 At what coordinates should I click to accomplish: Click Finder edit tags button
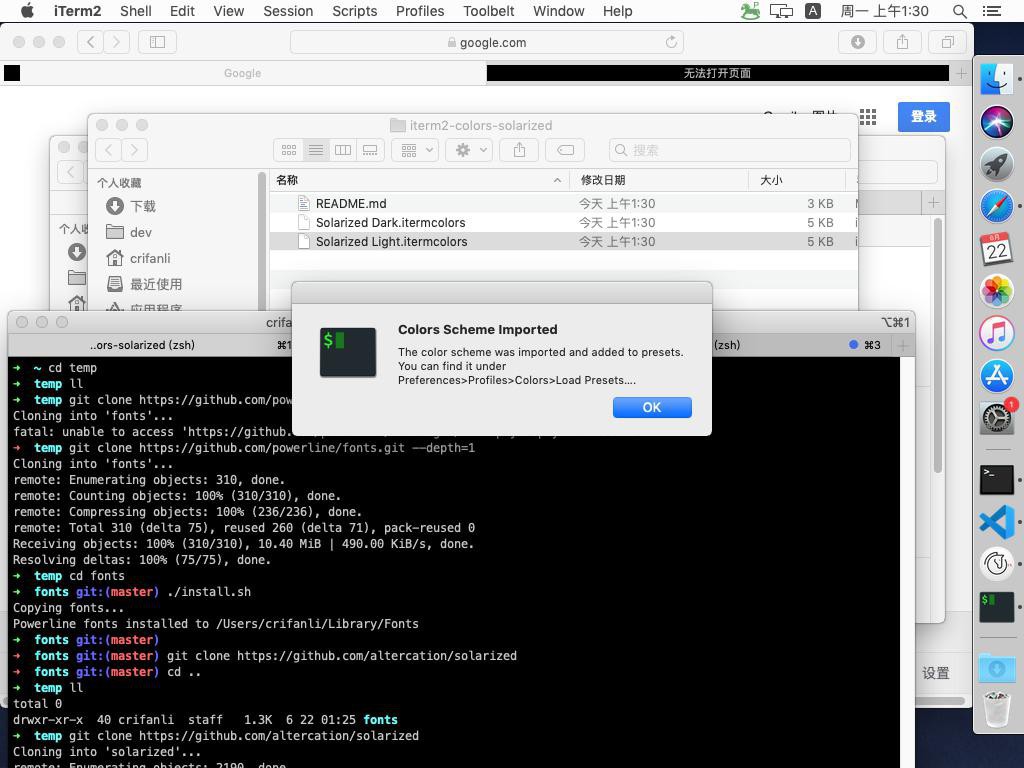566,150
